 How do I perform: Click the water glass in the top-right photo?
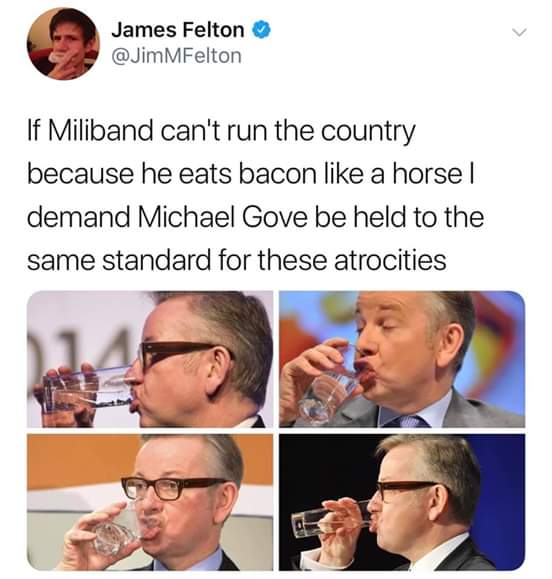(329, 390)
